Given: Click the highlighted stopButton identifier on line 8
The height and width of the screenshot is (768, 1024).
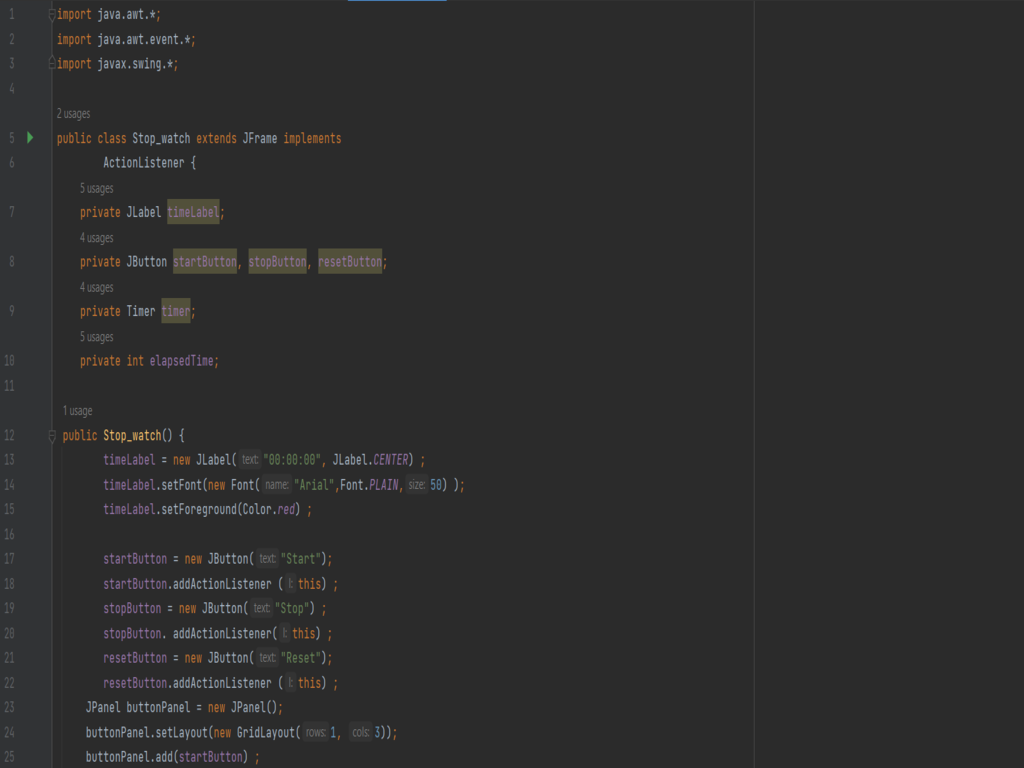Looking at the screenshot, I should [x=278, y=262].
